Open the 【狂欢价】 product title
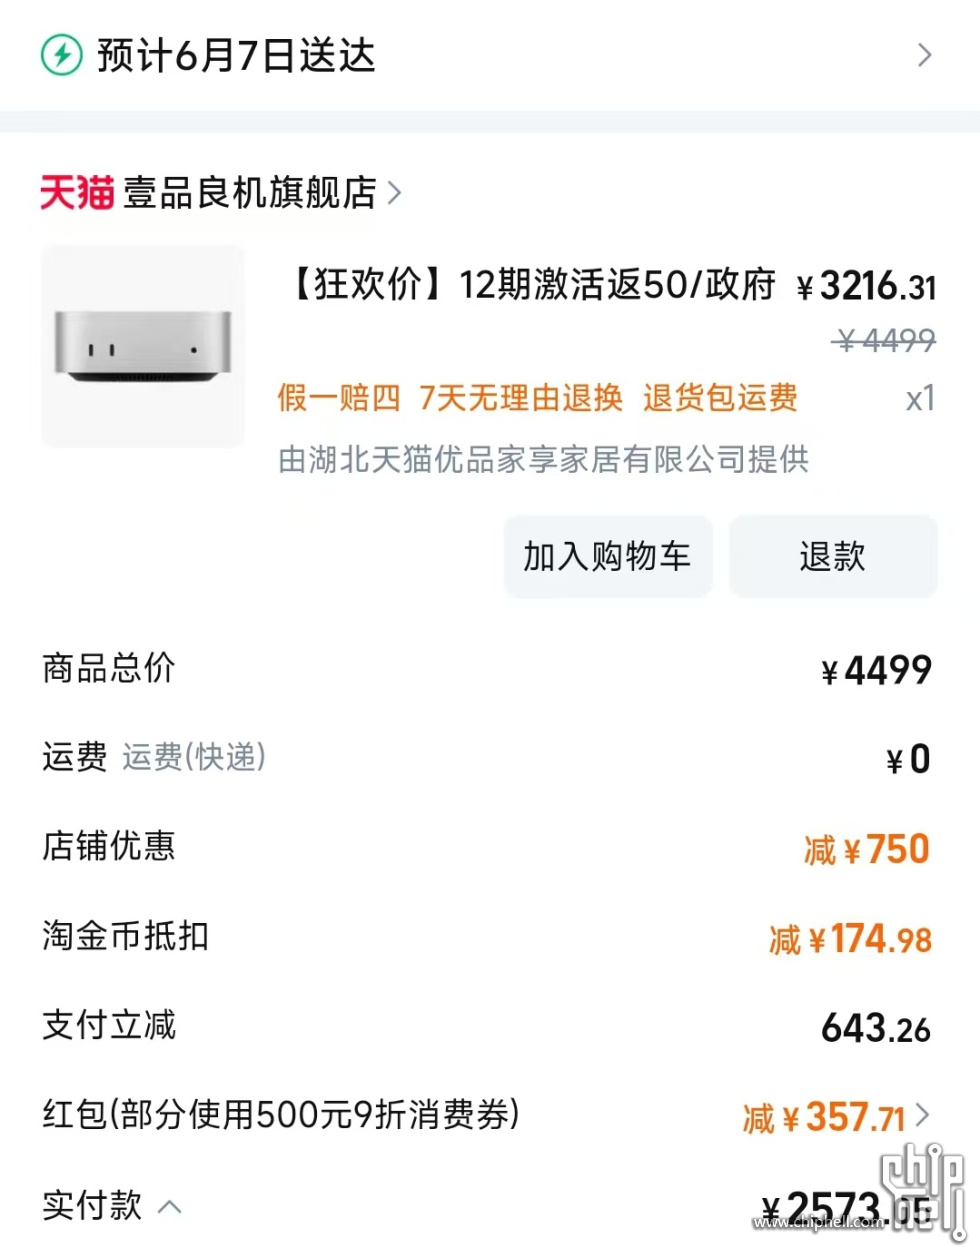 (x=530, y=285)
